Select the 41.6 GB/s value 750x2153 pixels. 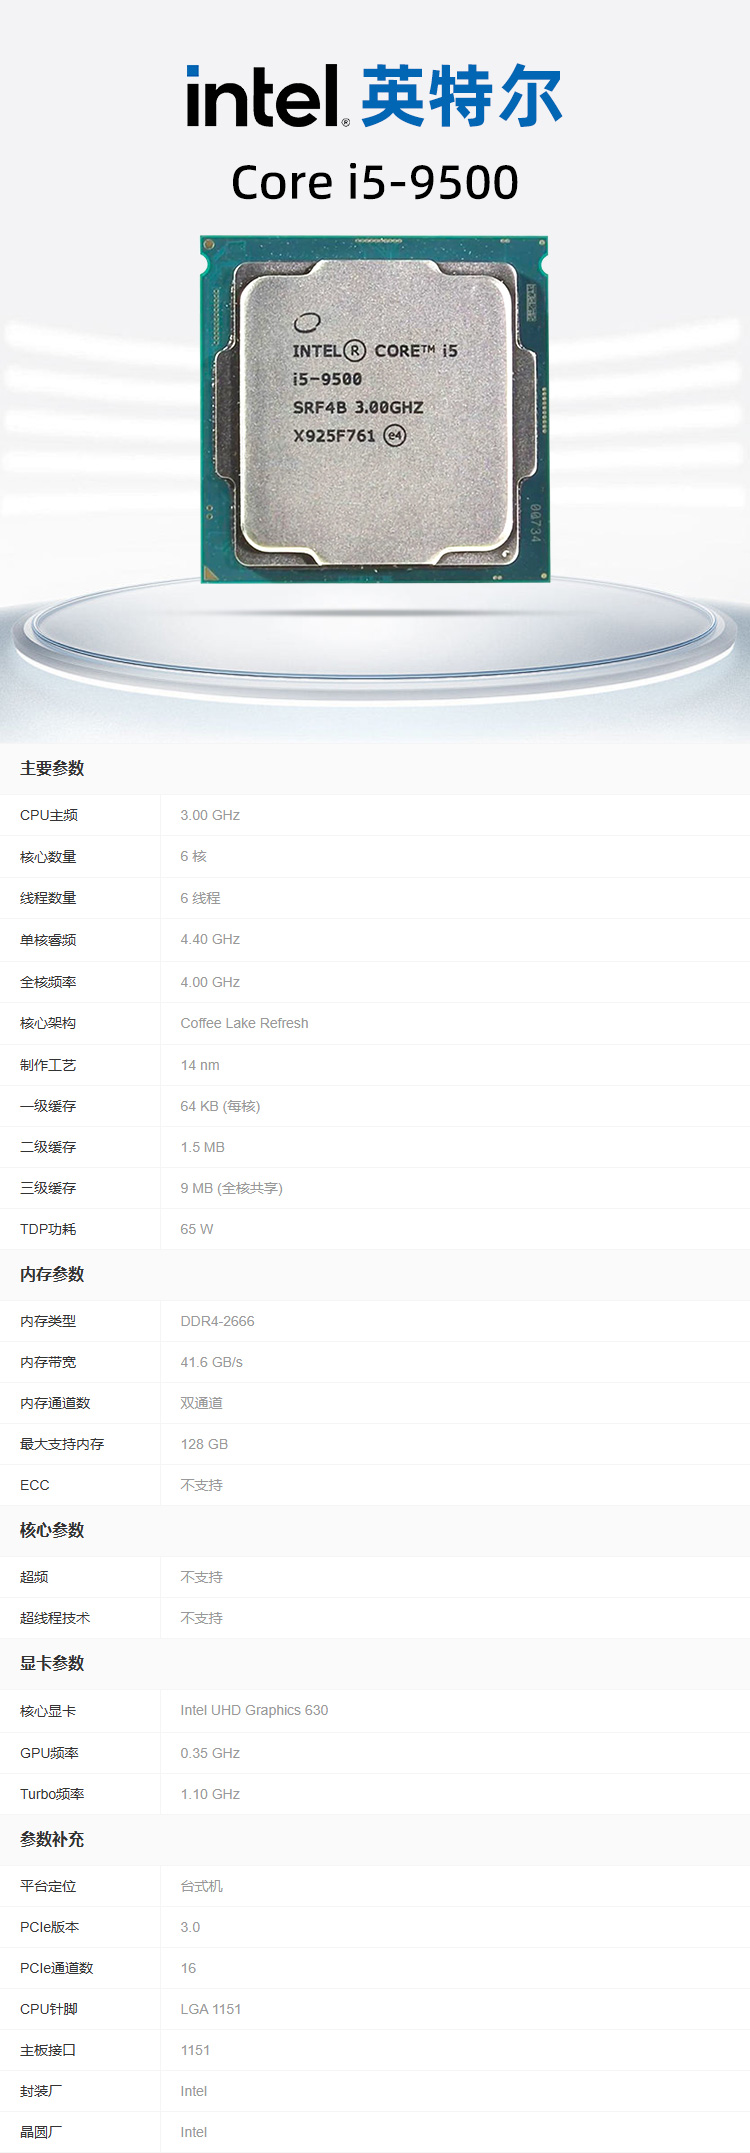tap(211, 1362)
